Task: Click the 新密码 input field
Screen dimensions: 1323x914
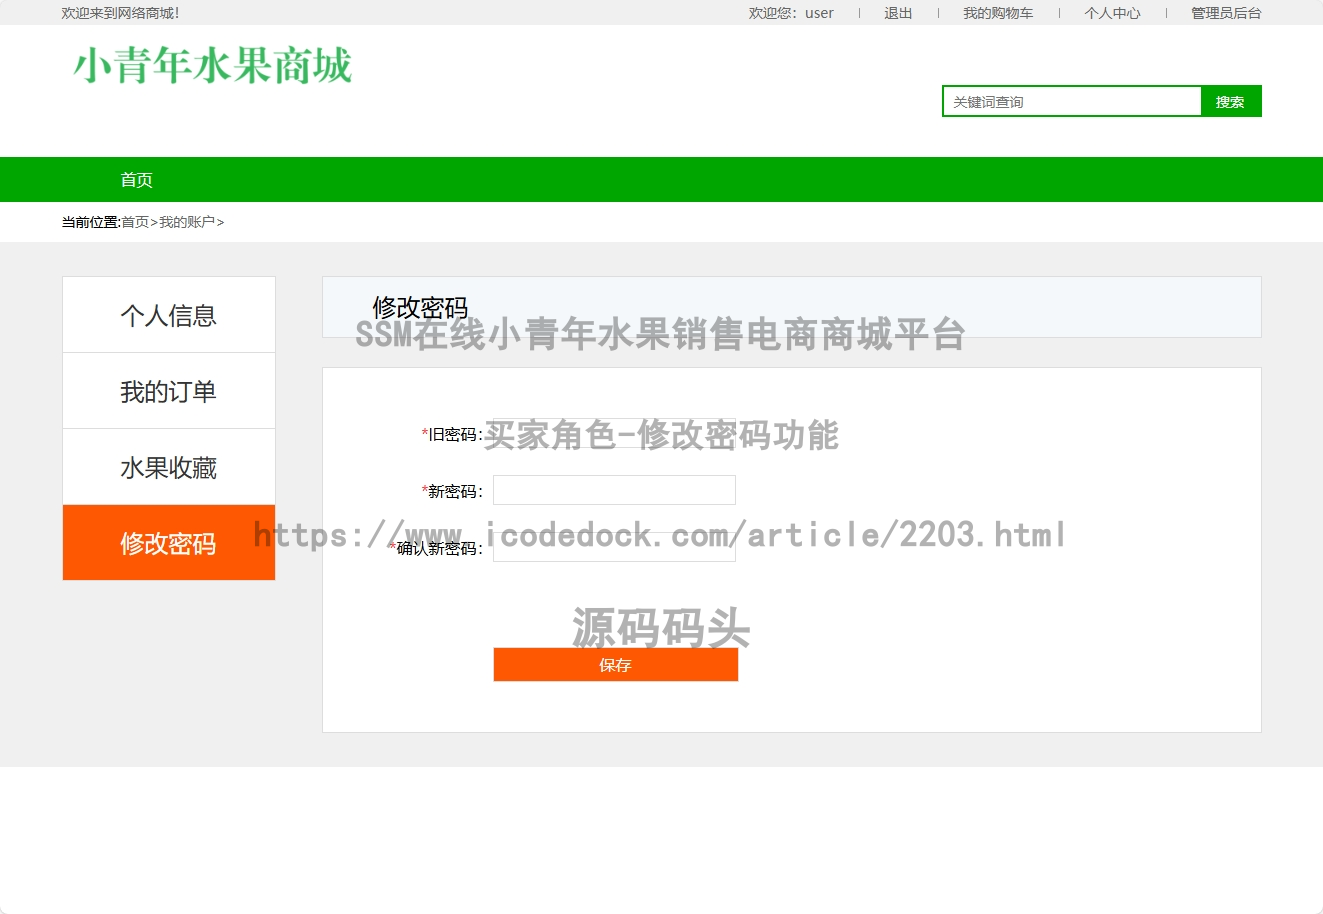Action: (614, 490)
